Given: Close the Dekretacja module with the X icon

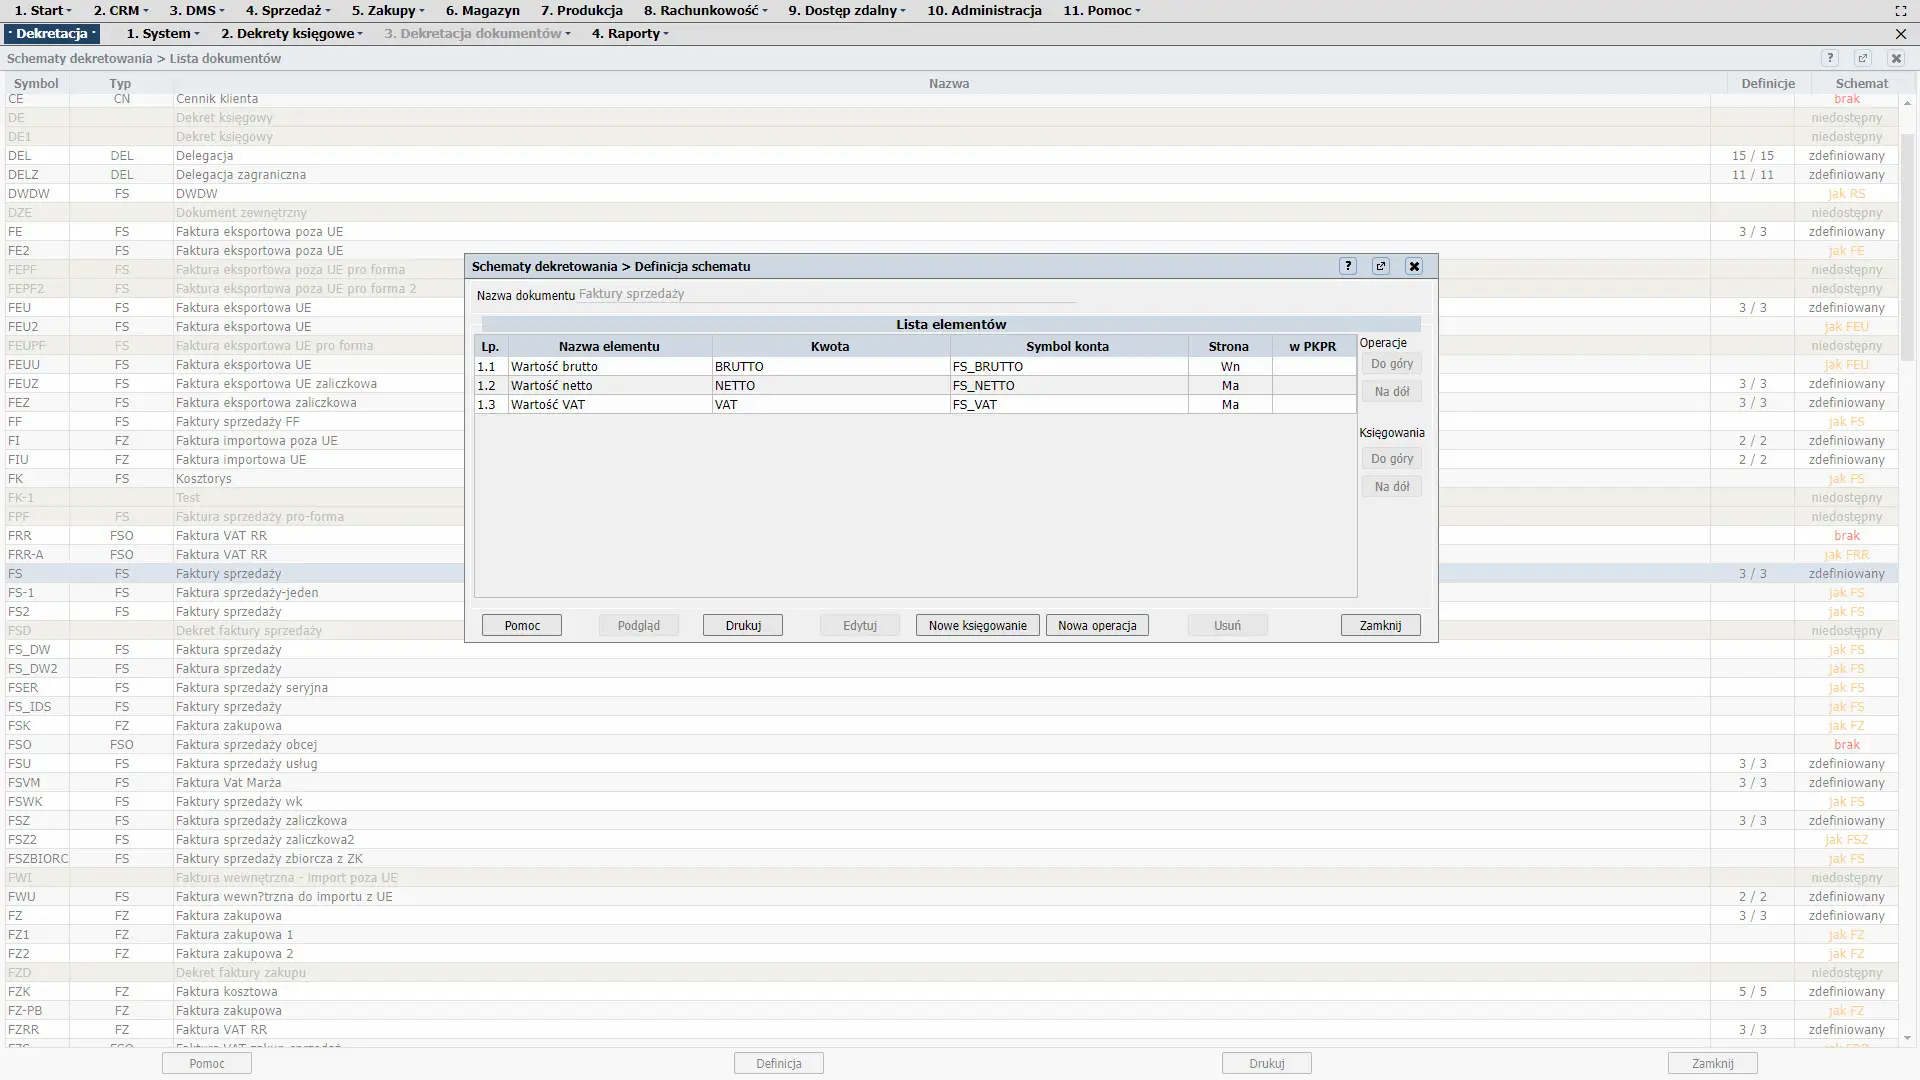Looking at the screenshot, I should [1901, 34].
